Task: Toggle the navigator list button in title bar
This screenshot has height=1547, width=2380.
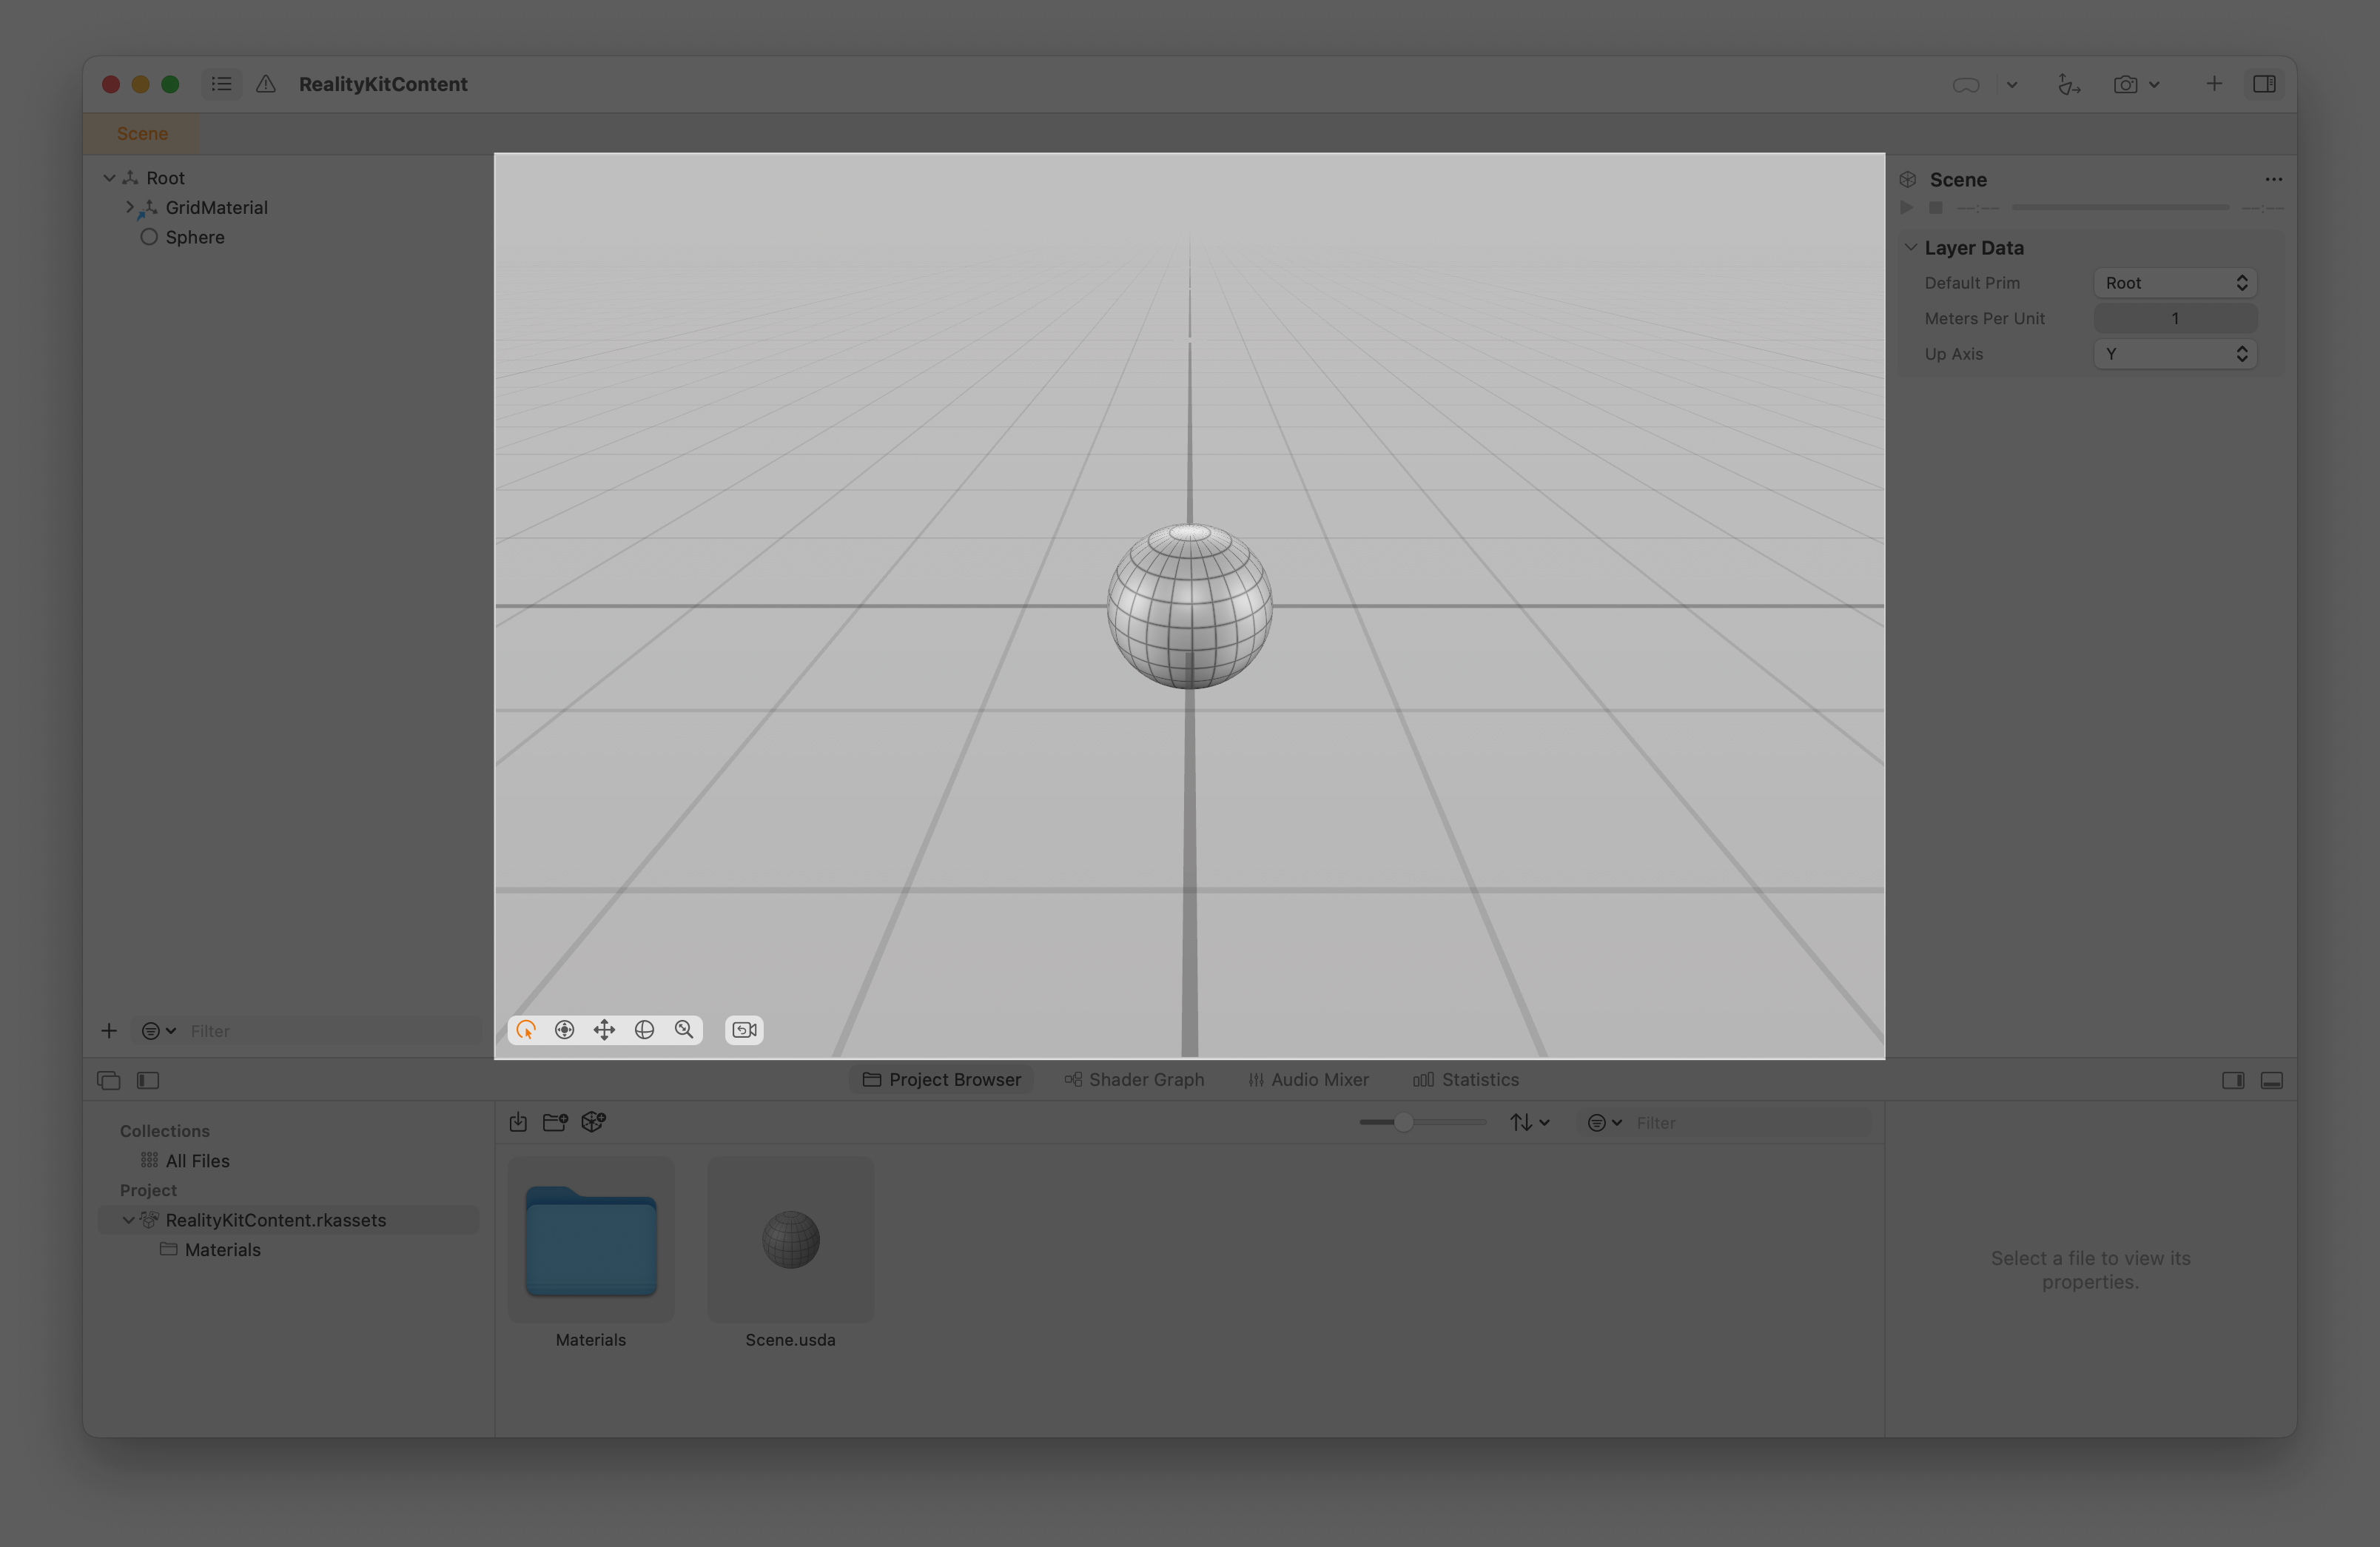Action: point(222,85)
